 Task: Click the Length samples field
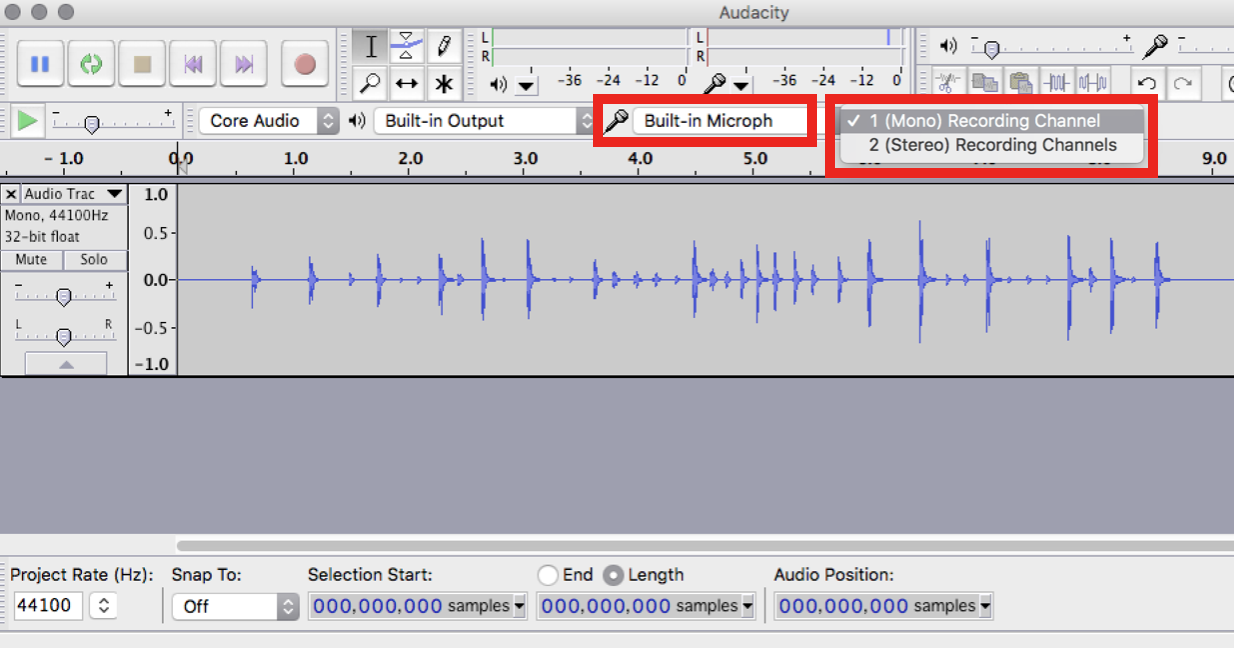639,606
